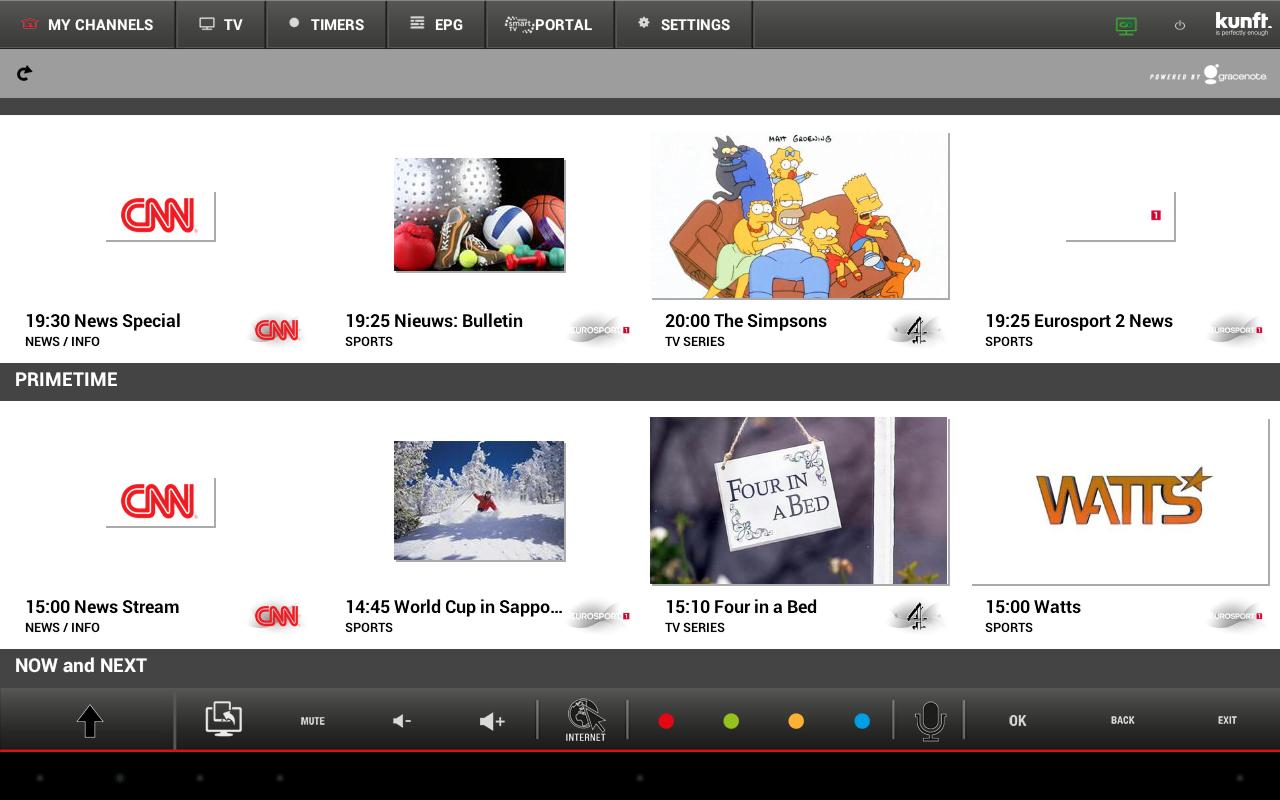This screenshot has height=800, width=1280.
Task: Open the SETTINGS tab
Action: 684,24
